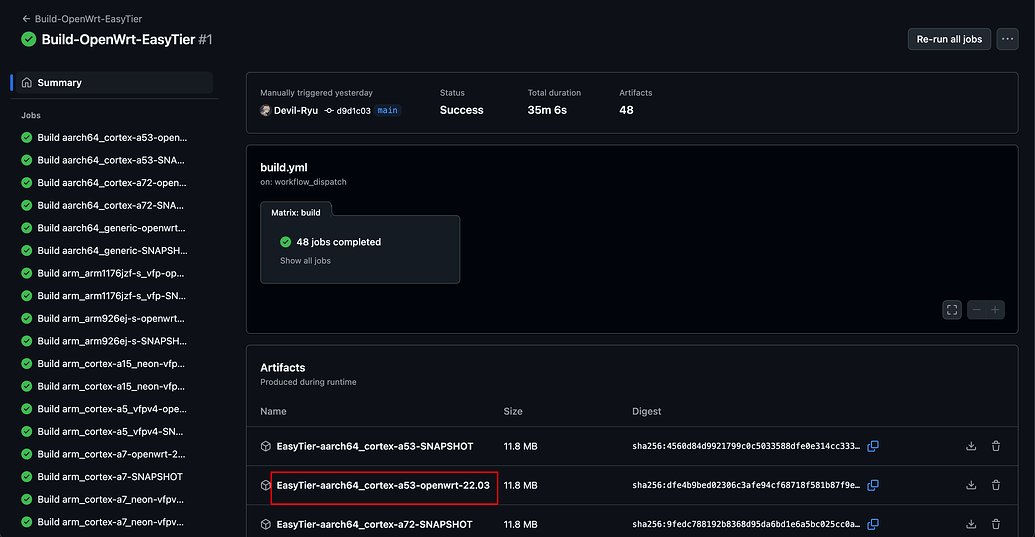The height and width of the screenshot is (537, 1035).
Task: Click sha256:dfe4b9bed digest text
Action: pos(746,486)
